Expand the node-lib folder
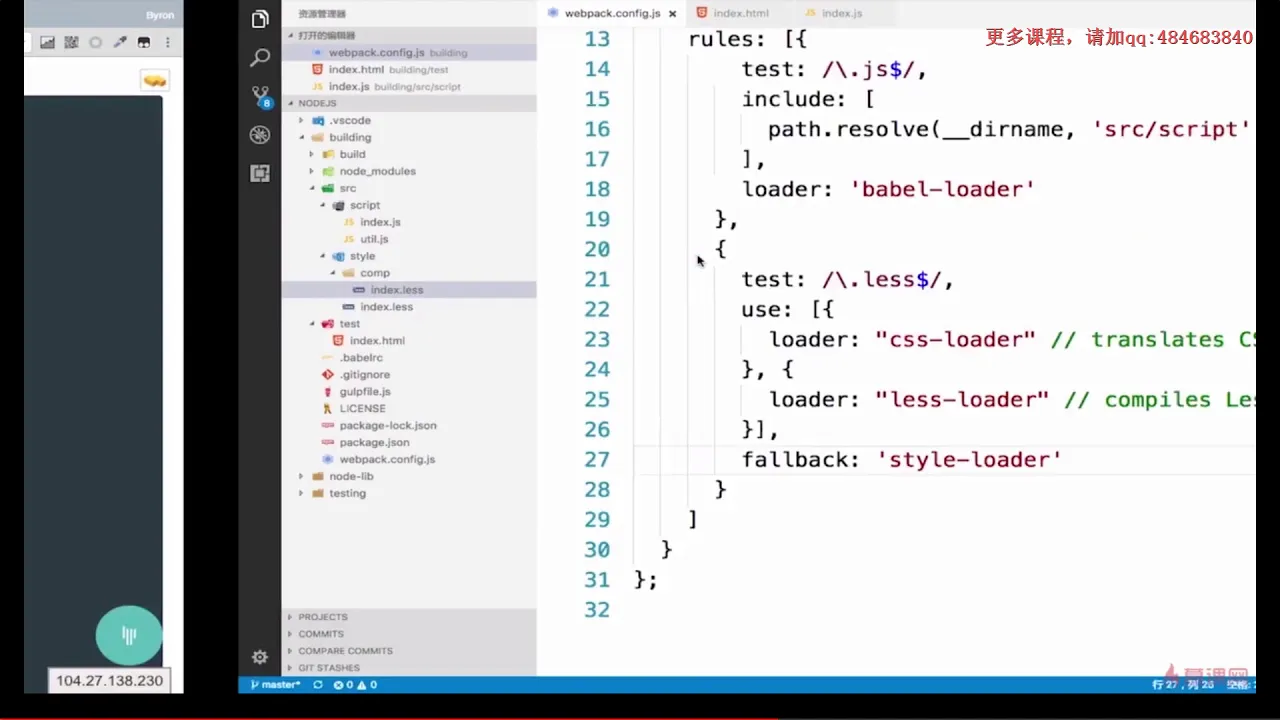Image resolution: width=1280 pixels, height=720 pixels. coord(409,476)
